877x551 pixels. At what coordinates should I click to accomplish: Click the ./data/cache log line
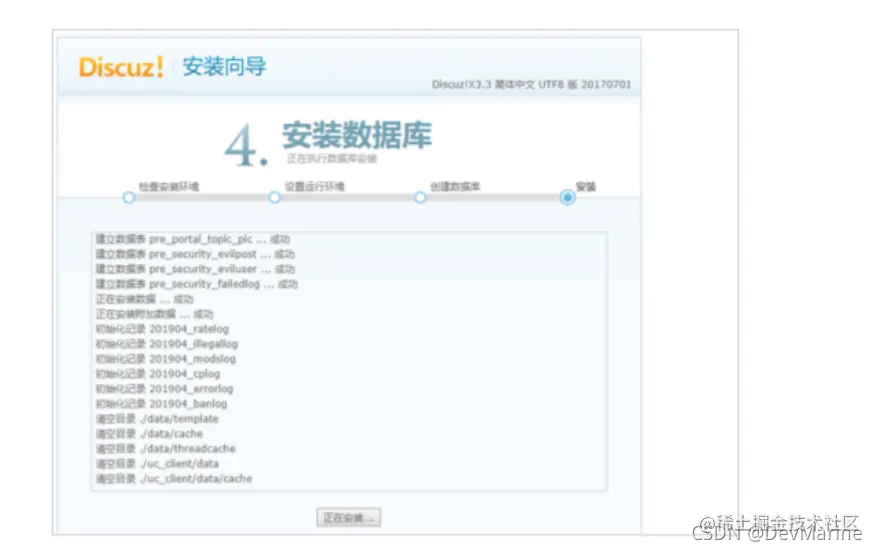[149, 434]
